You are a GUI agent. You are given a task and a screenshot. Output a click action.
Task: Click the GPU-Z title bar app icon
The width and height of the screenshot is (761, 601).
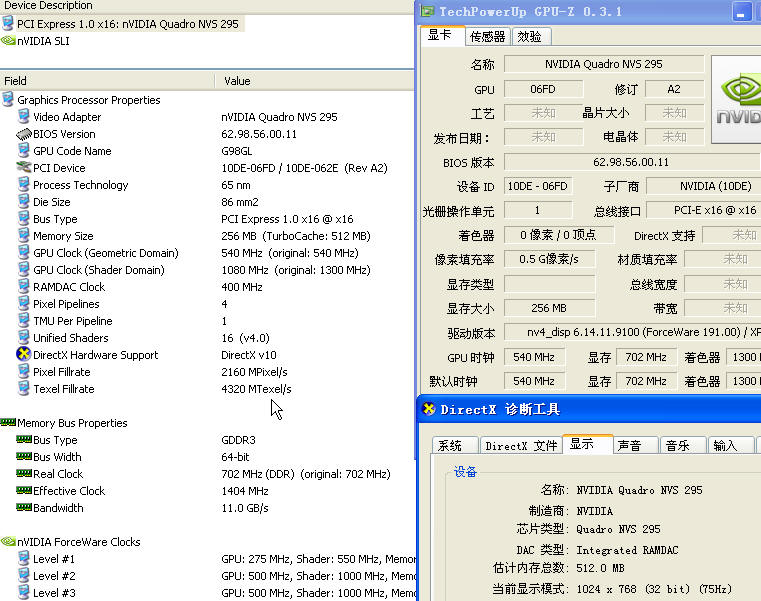point(428,11)
